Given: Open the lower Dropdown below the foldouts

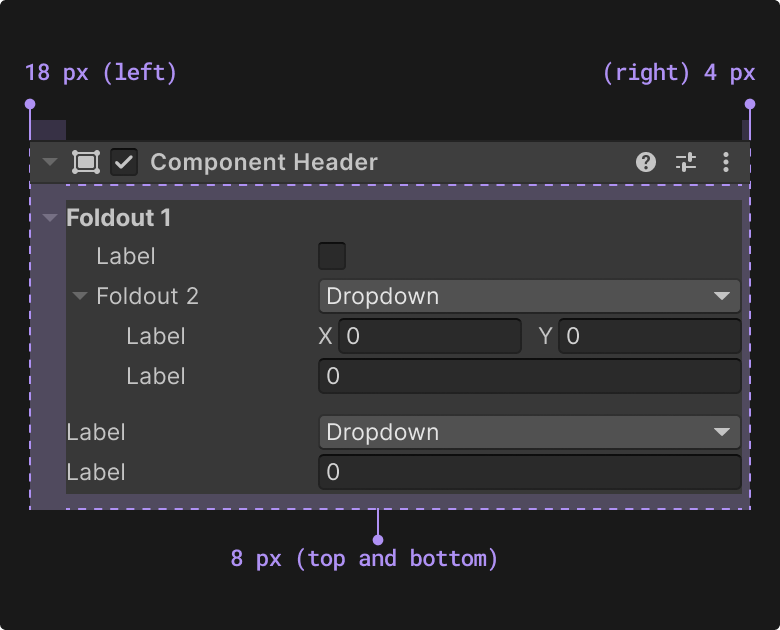Looking at the screenshot, I should (x=530, y=432).
